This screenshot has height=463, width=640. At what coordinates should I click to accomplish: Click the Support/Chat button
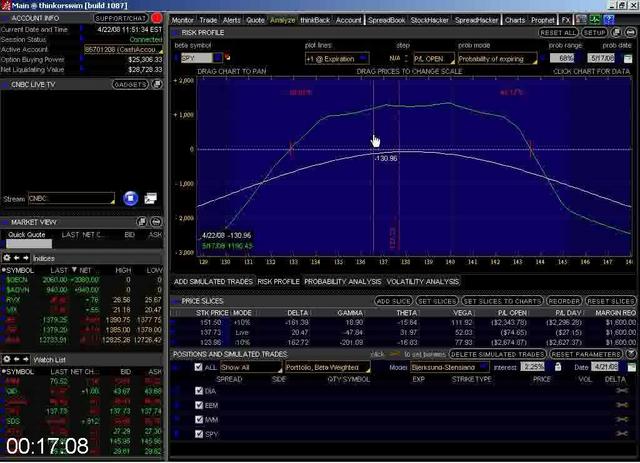[x=120, y=18]
